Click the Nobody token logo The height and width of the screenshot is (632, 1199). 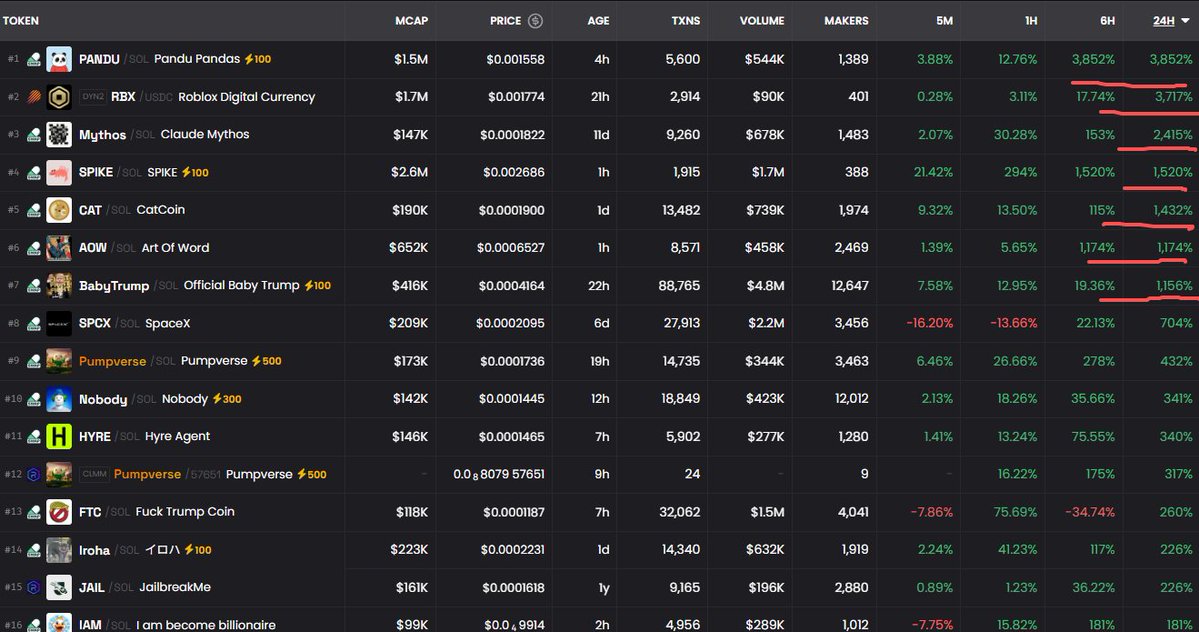[x=59, y=399]
